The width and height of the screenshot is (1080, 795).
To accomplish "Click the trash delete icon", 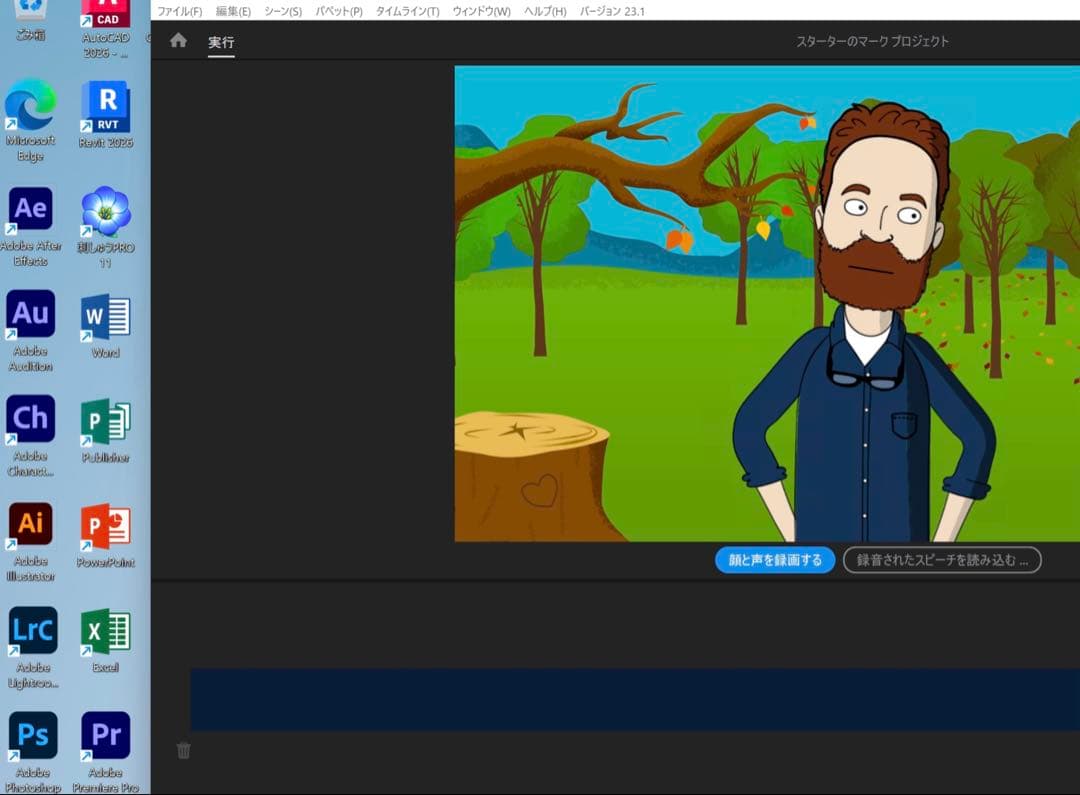I will pos(183,750).
